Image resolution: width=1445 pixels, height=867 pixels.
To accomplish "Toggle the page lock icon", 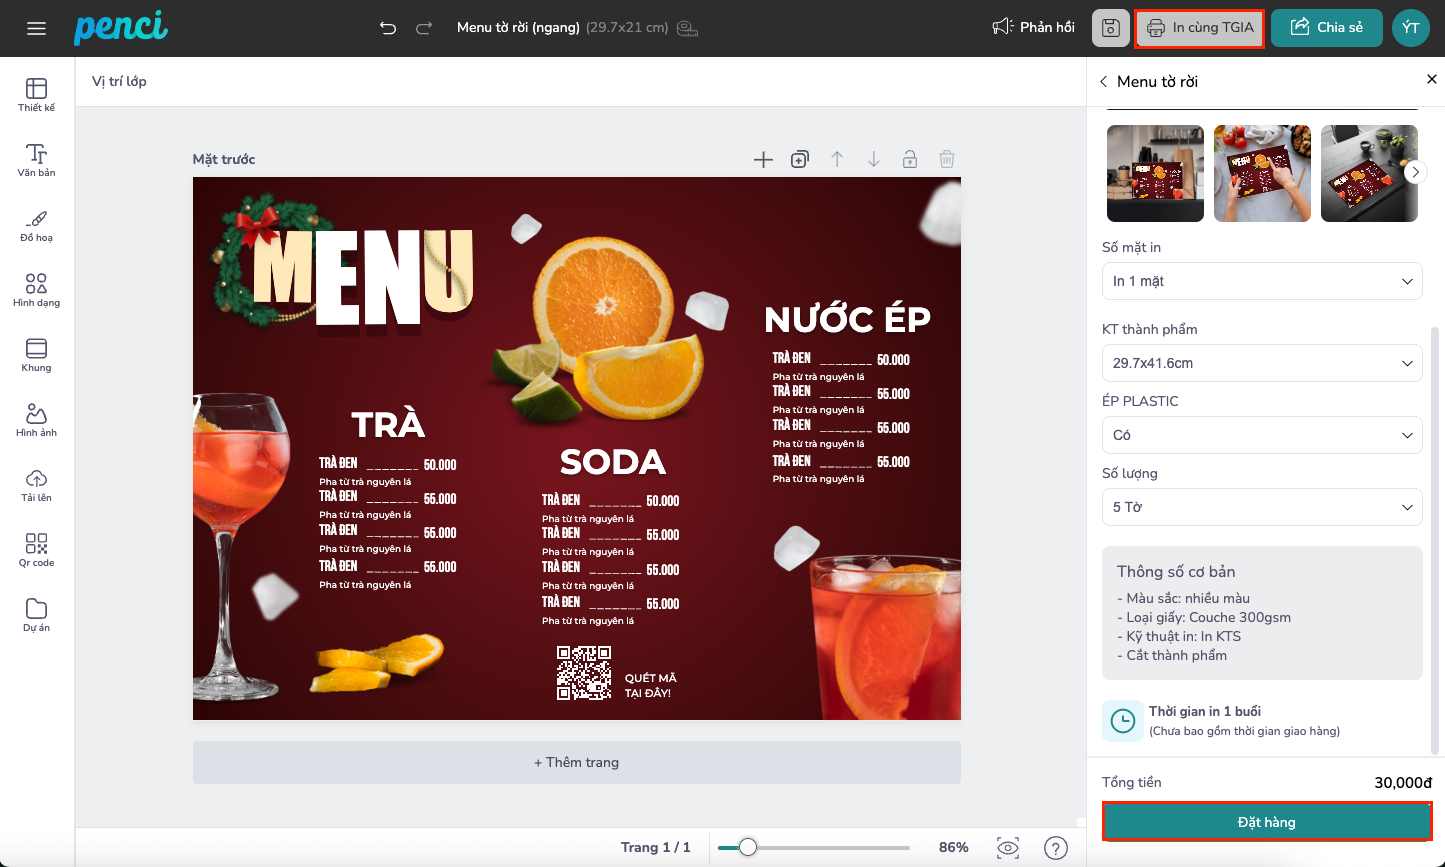I will (x=910, y=159).
